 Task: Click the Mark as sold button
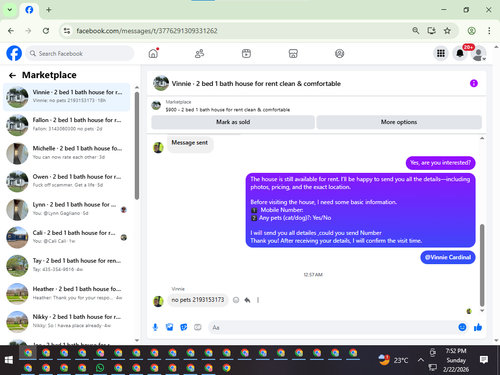coord(233,122)
